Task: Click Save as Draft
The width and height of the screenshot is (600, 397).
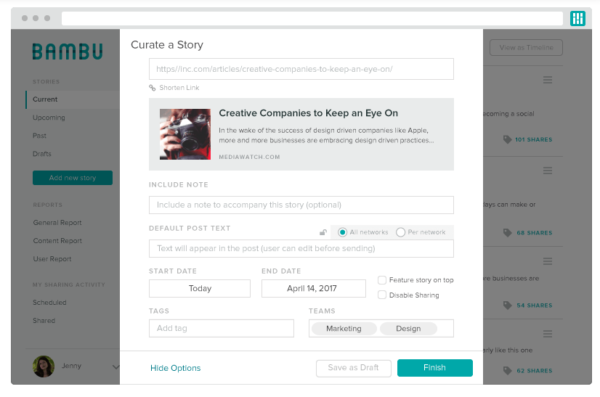Action: point(354,368)
